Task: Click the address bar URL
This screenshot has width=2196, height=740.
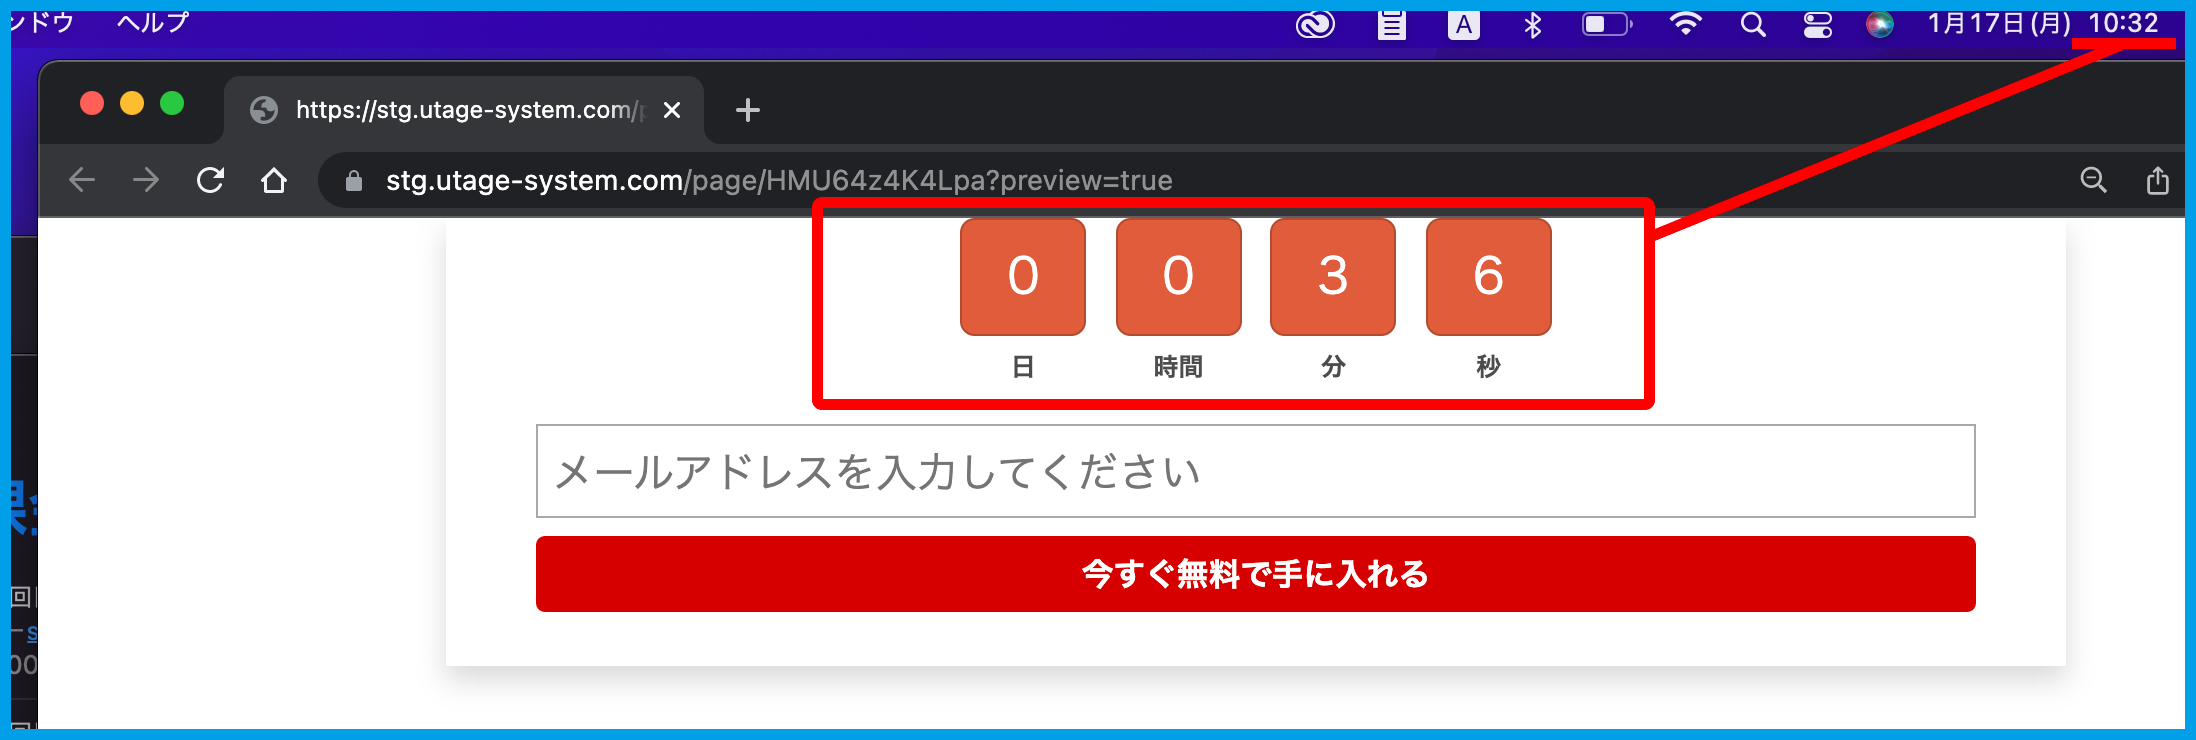Action: click(778, 180)
